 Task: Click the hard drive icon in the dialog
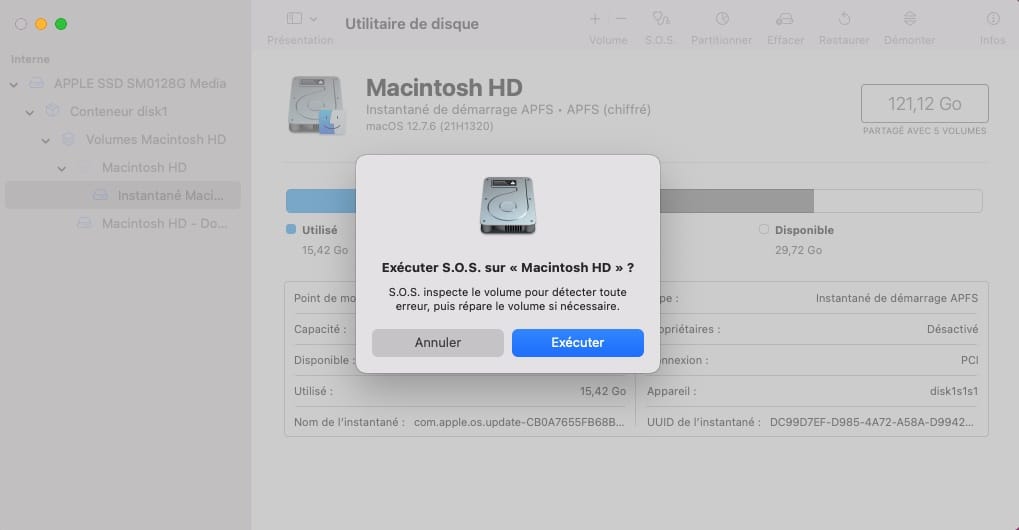[x=507, y=205]
